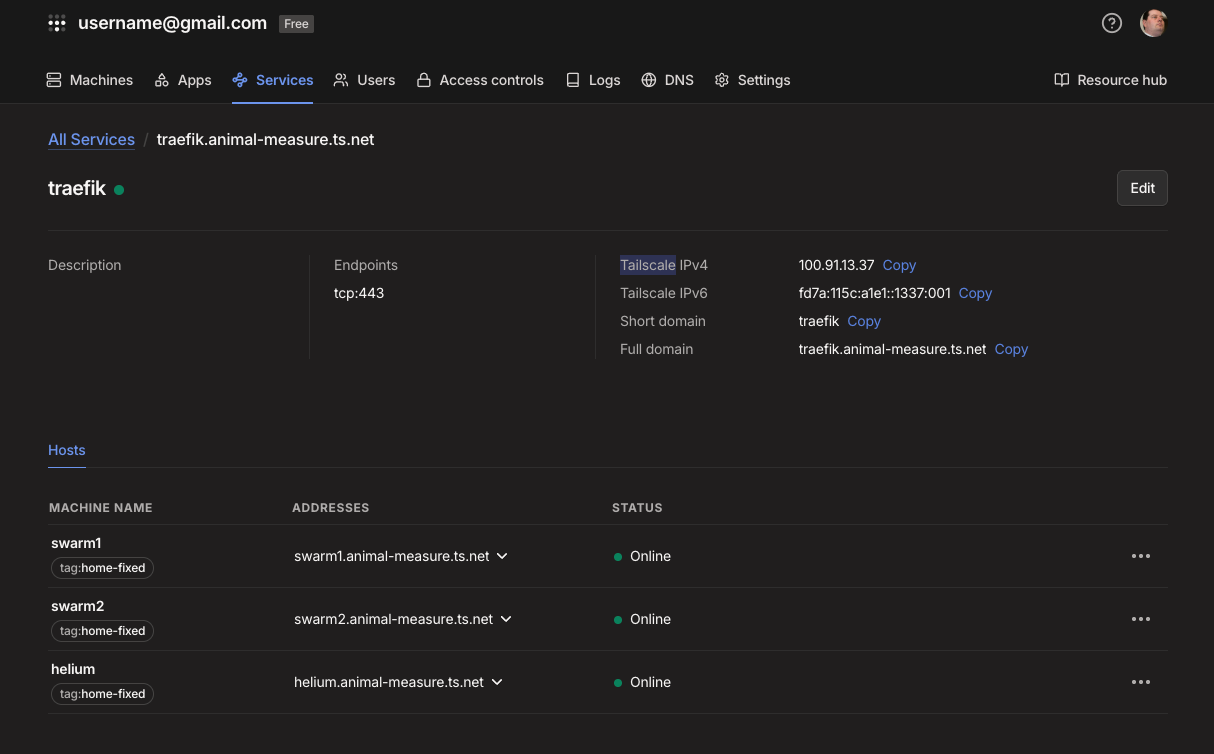Click the DNS globe icon
1214x754 pixels.
tap(649, 80)
